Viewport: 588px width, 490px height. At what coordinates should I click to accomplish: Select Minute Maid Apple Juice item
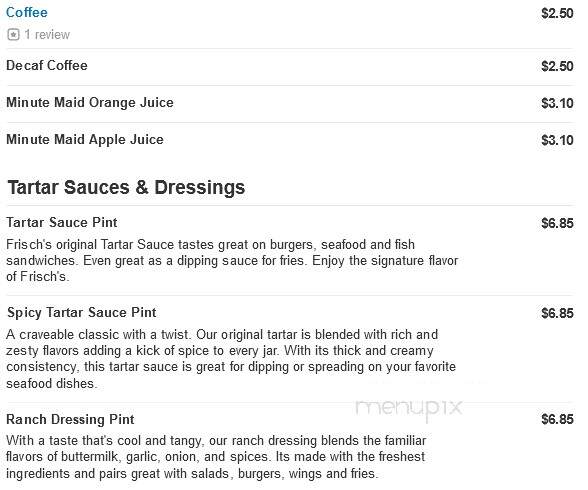(x=85, y=139)
